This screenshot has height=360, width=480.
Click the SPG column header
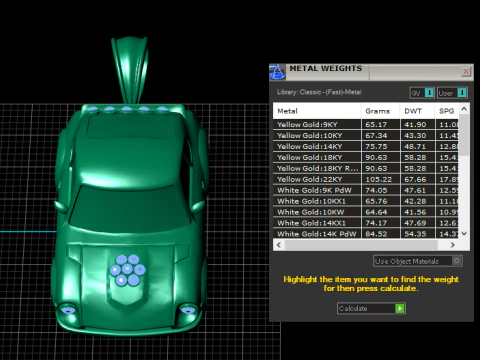(447, 111)
